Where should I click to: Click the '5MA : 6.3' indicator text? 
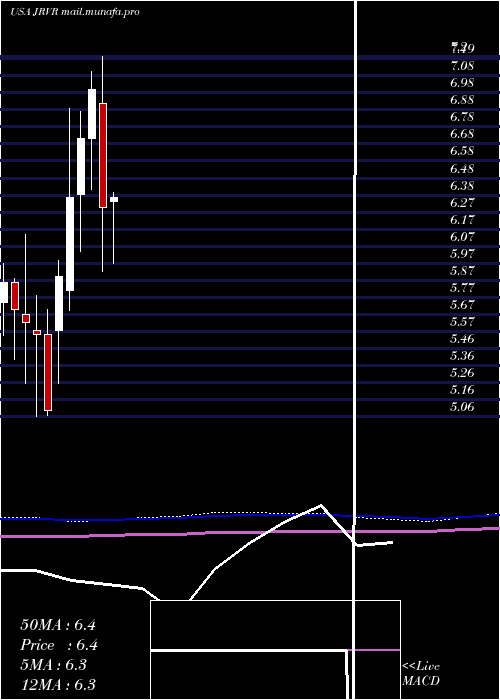(54, 665)
